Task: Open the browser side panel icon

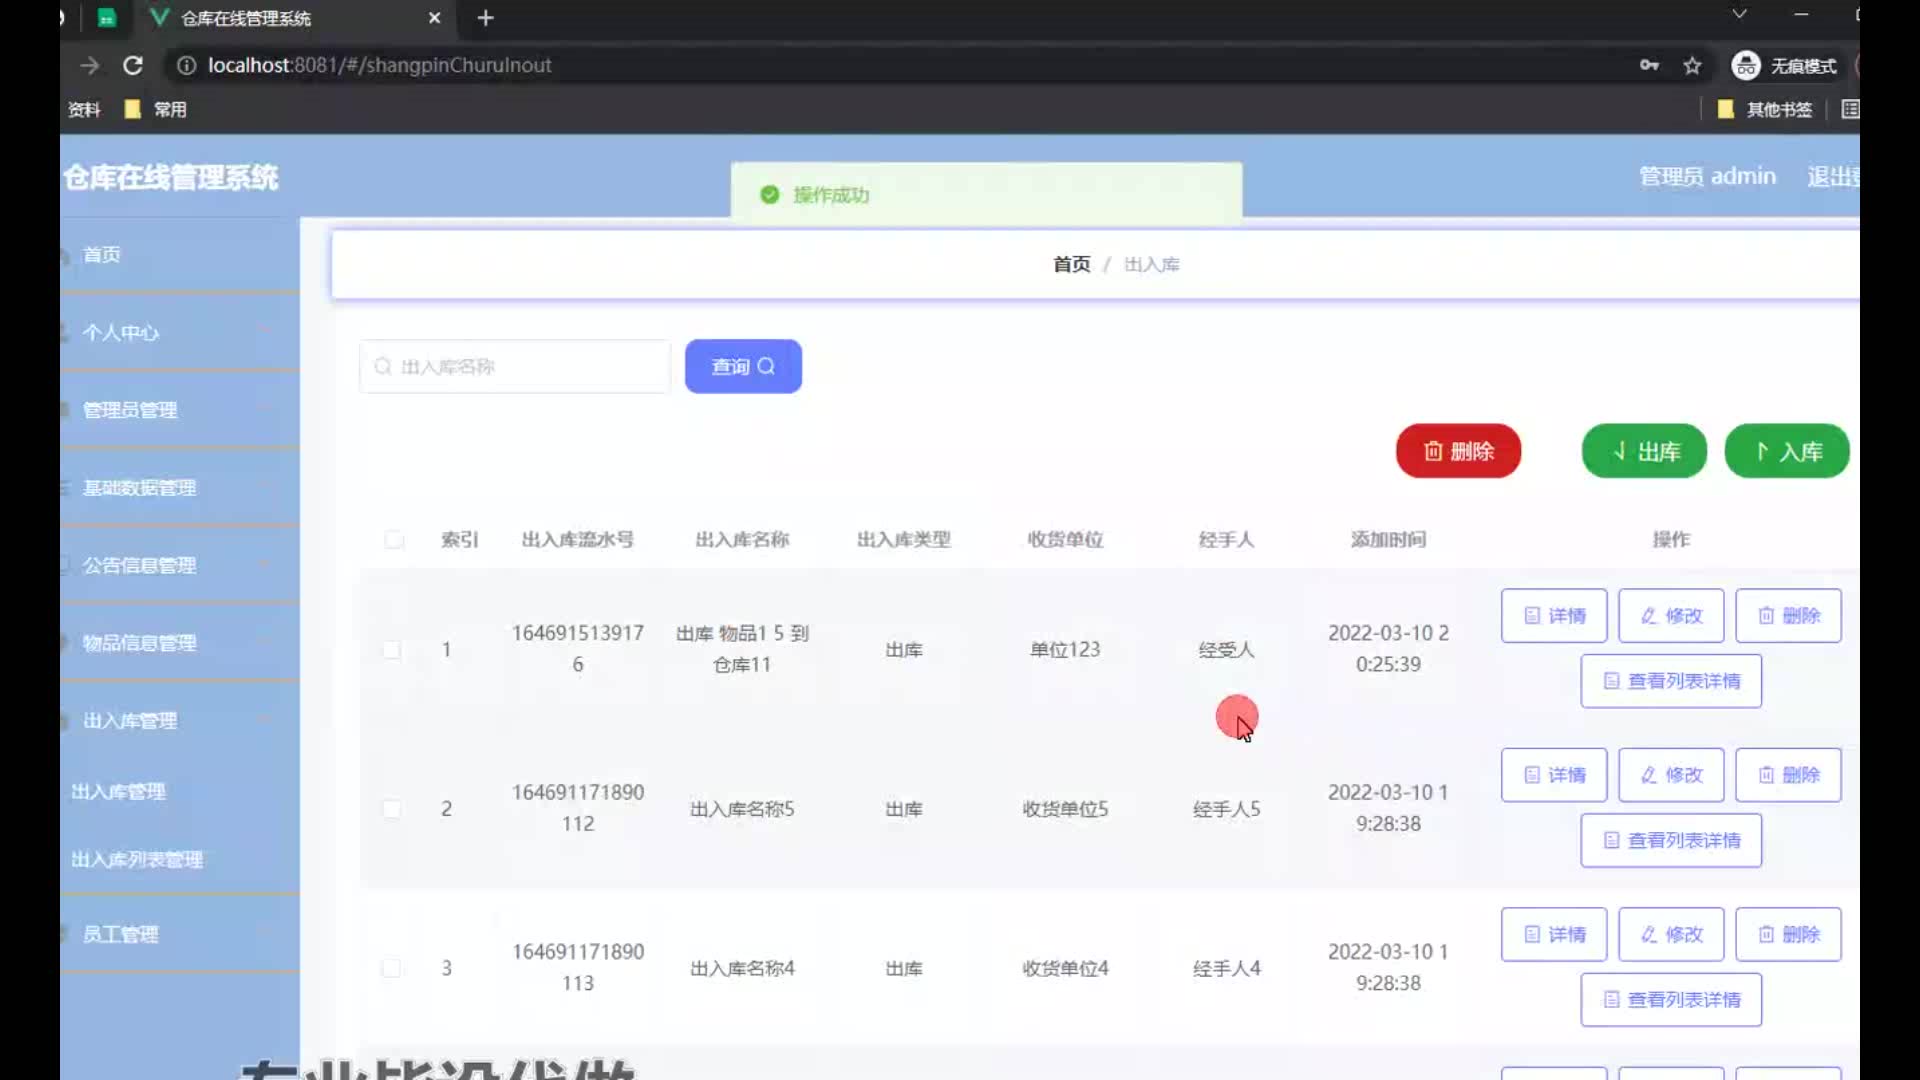Action: [1849, 109]
